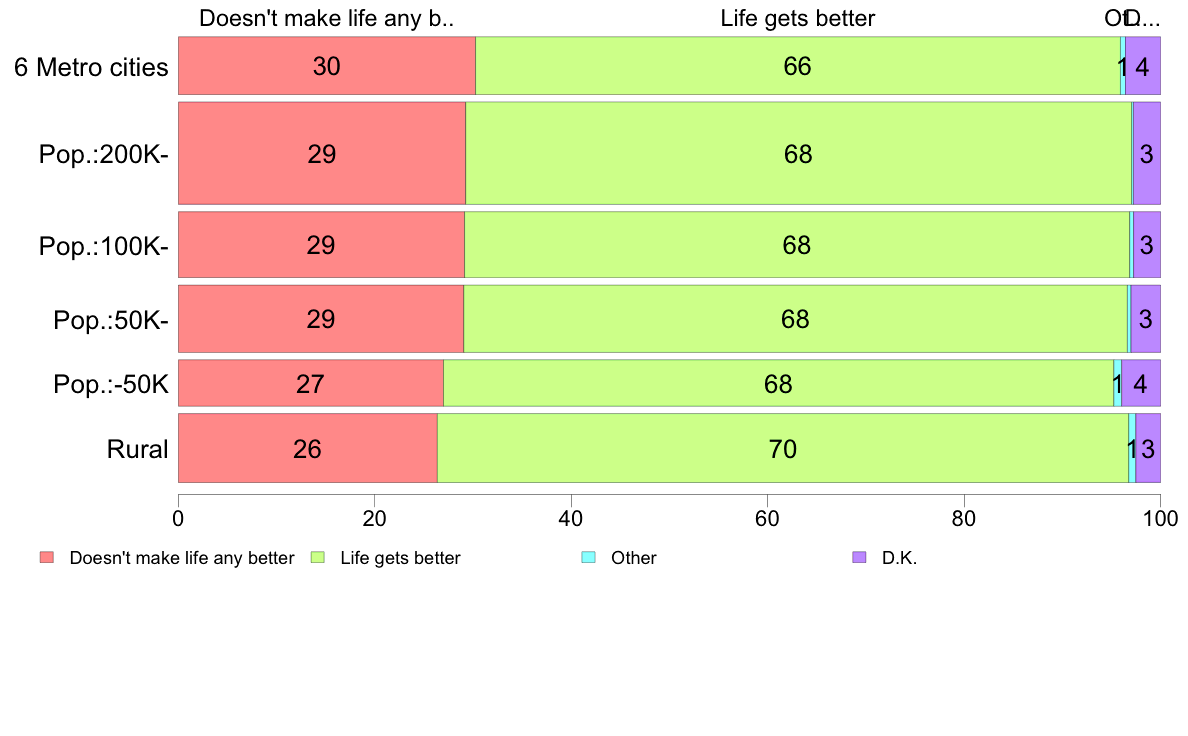This screenshot has height=736, width=1188.
Task: Select the red 29 segment for Pop.:200K-
Action: pos(322,154)
